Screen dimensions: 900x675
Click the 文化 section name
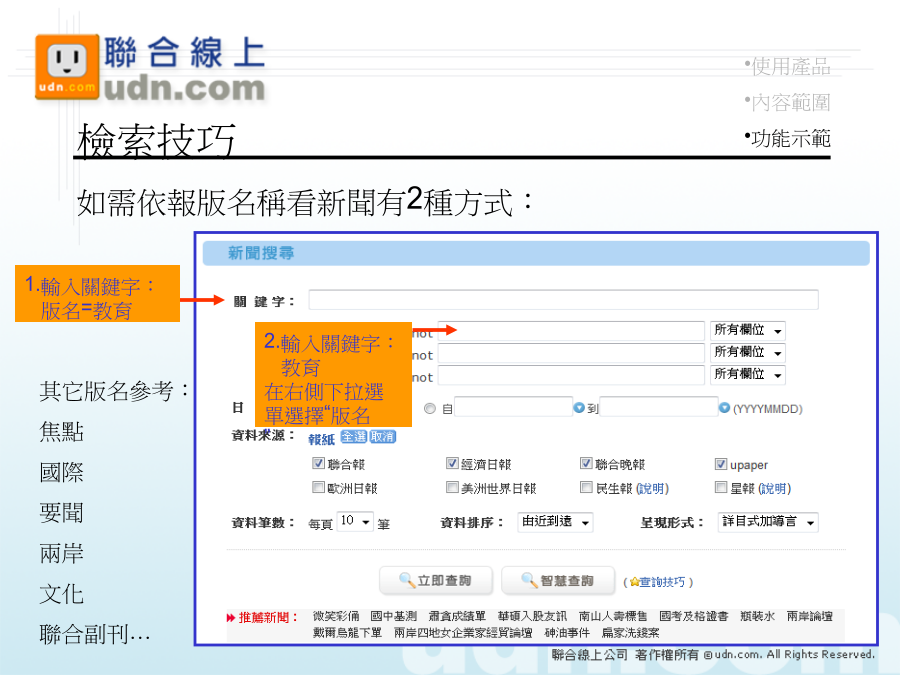click(x=61, y=594)
